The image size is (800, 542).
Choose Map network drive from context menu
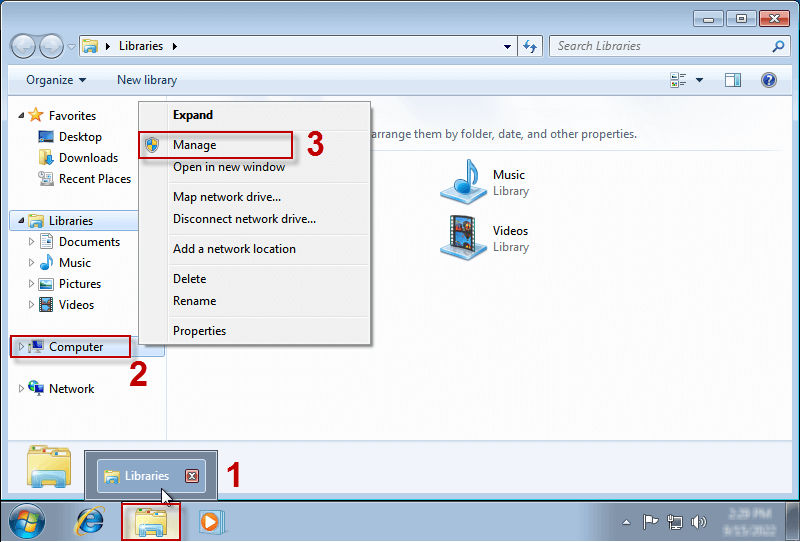pos(255,197)
